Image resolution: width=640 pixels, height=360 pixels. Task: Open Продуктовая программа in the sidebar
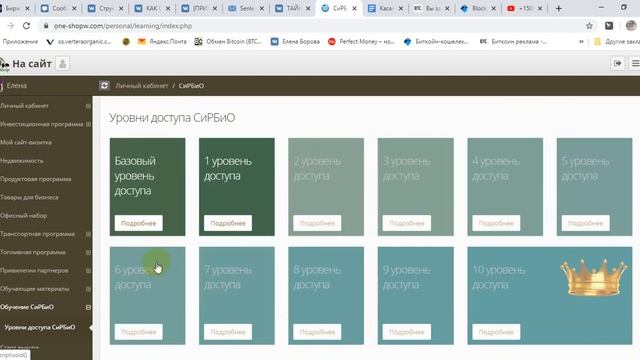coord(36,179)
